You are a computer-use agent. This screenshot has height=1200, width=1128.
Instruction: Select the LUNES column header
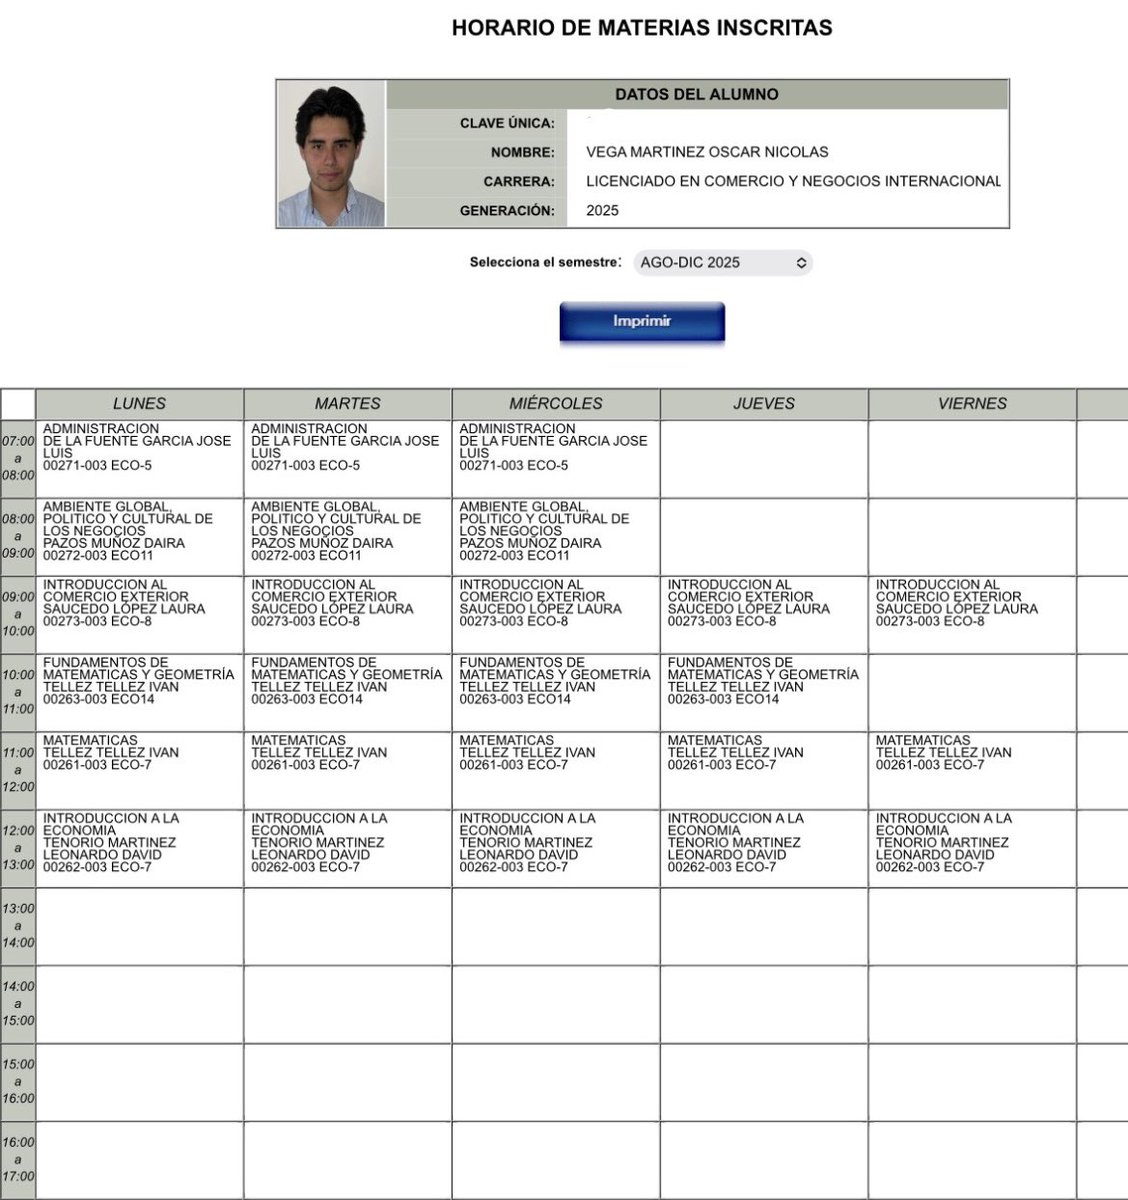point(140,404)
